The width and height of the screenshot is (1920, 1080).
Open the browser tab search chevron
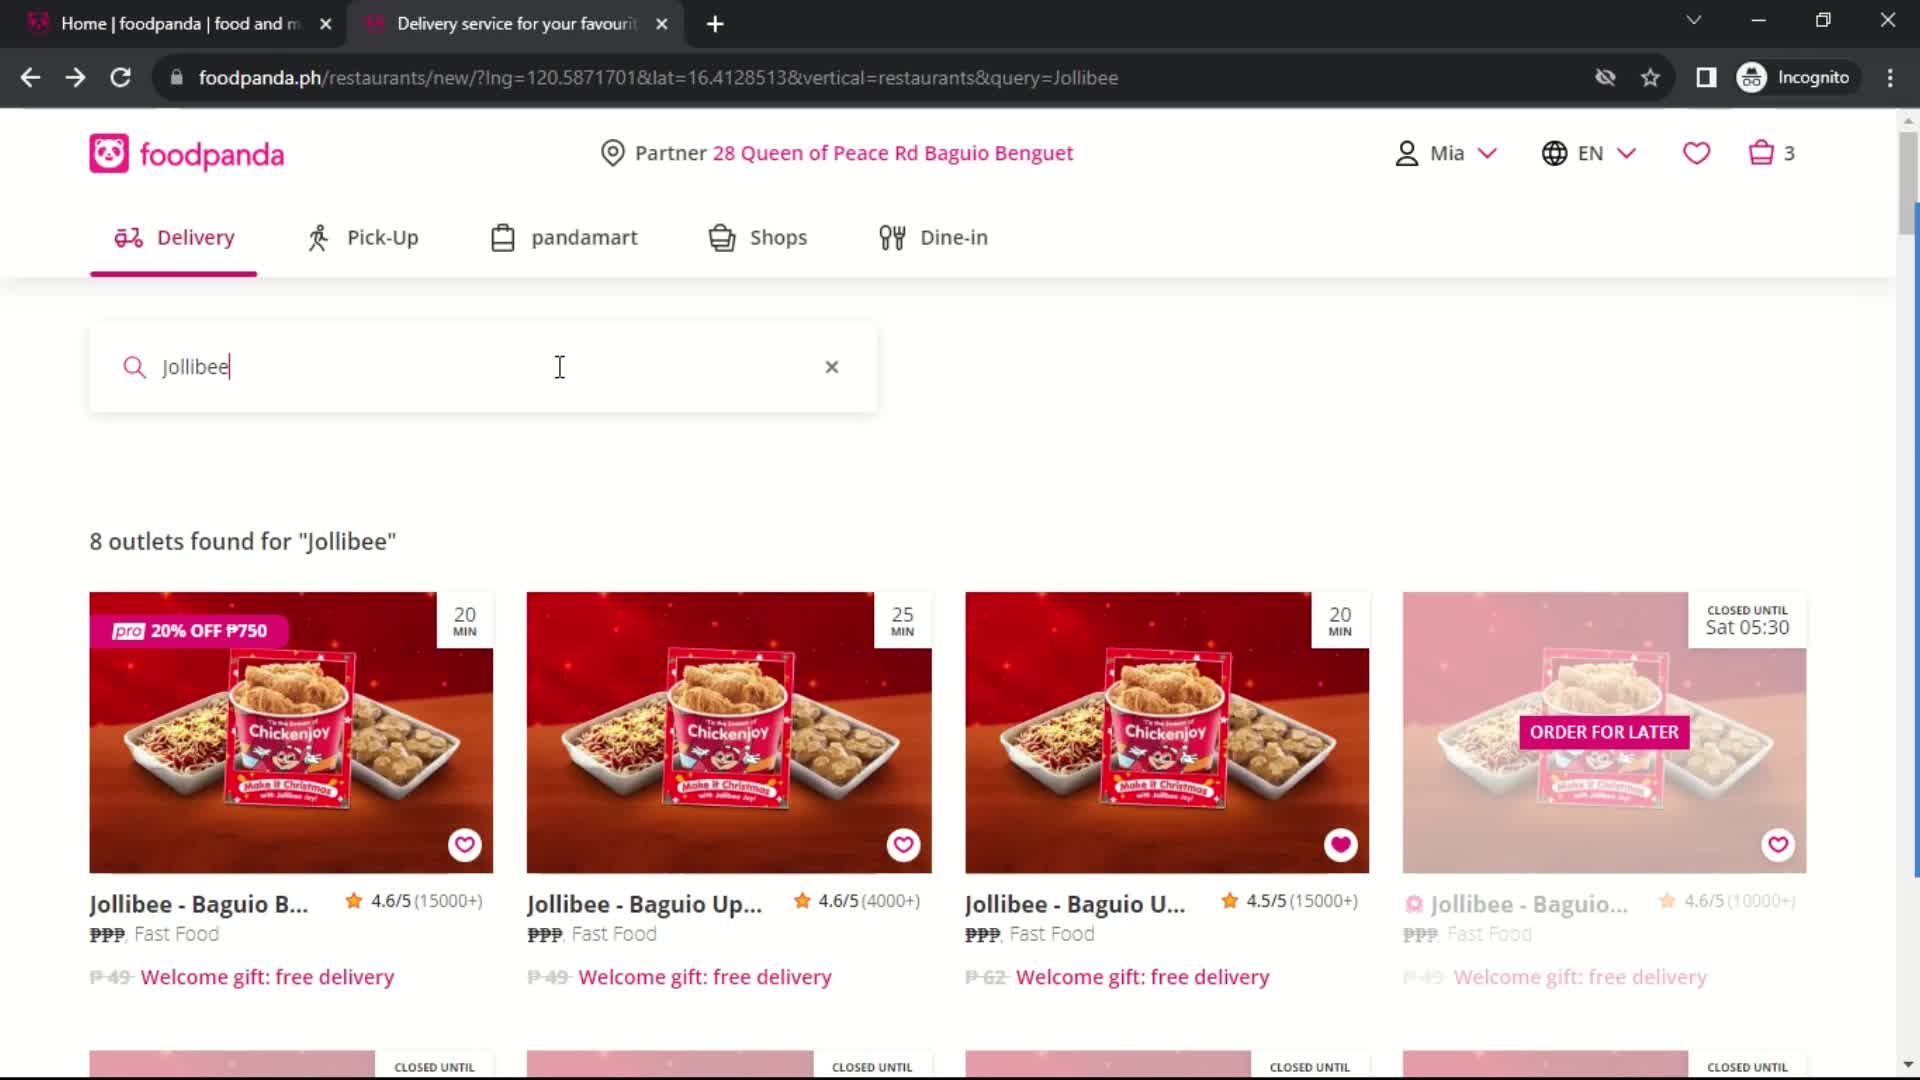[x=1693, y=20]
